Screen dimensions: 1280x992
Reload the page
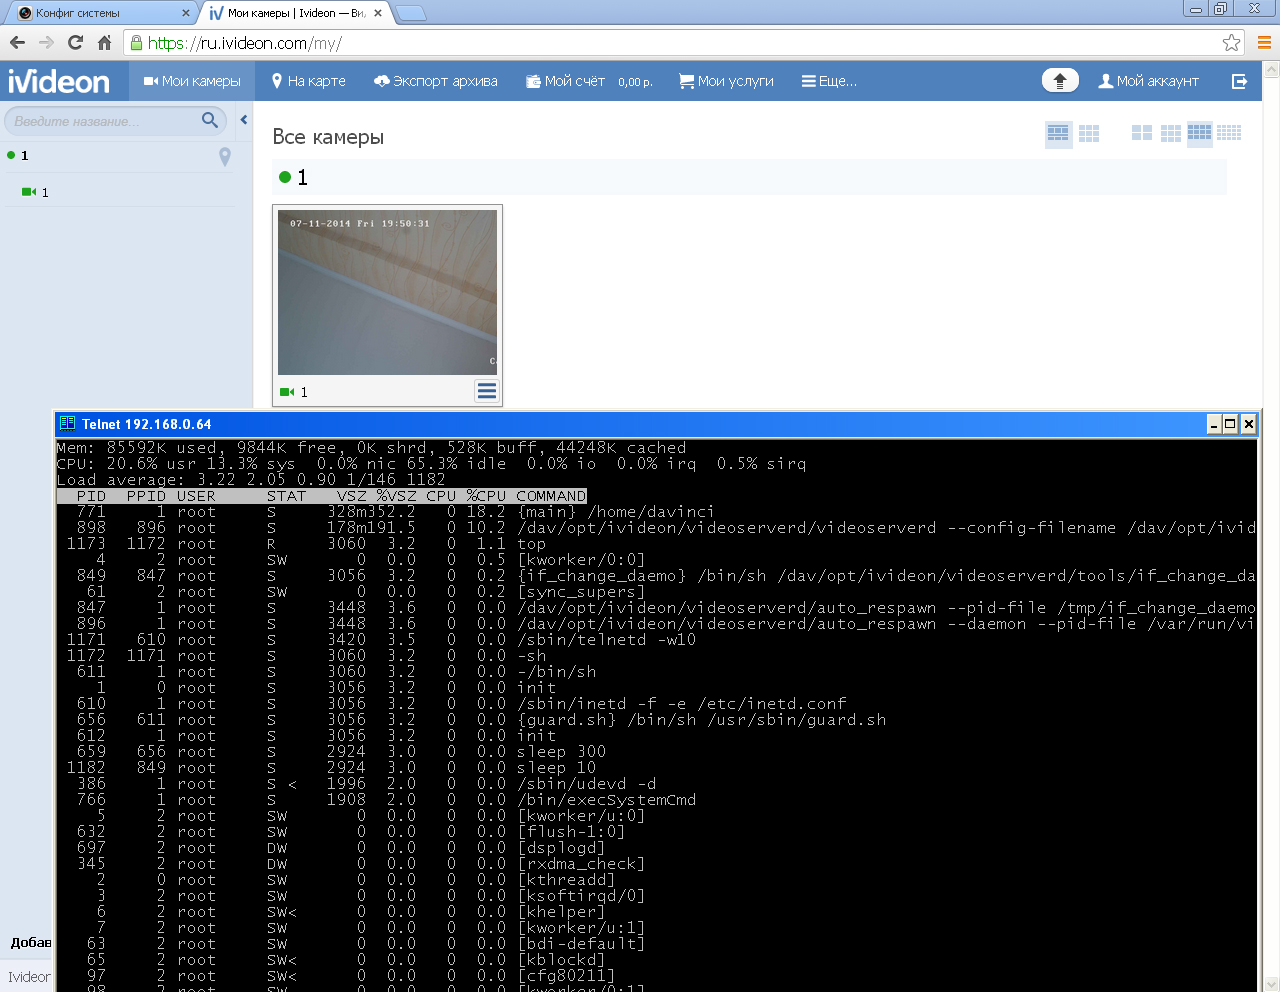75,43
